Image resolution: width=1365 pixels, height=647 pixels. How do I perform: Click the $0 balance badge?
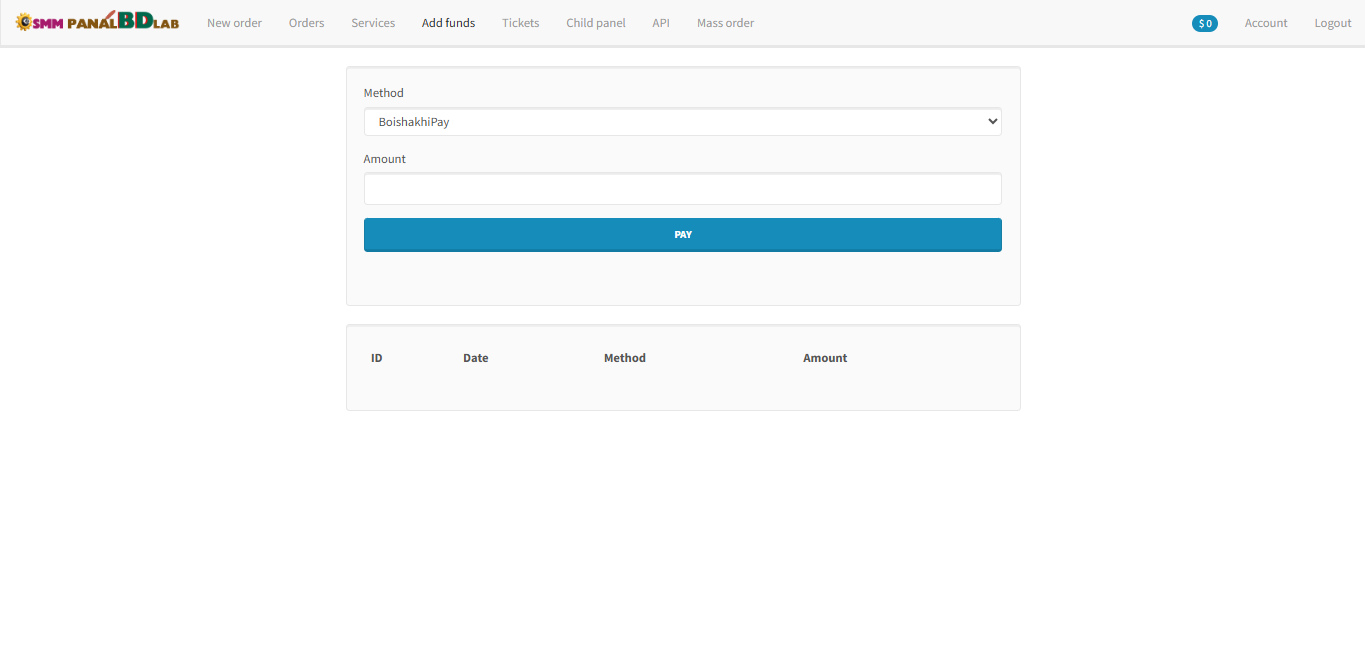click(1204, 23)
